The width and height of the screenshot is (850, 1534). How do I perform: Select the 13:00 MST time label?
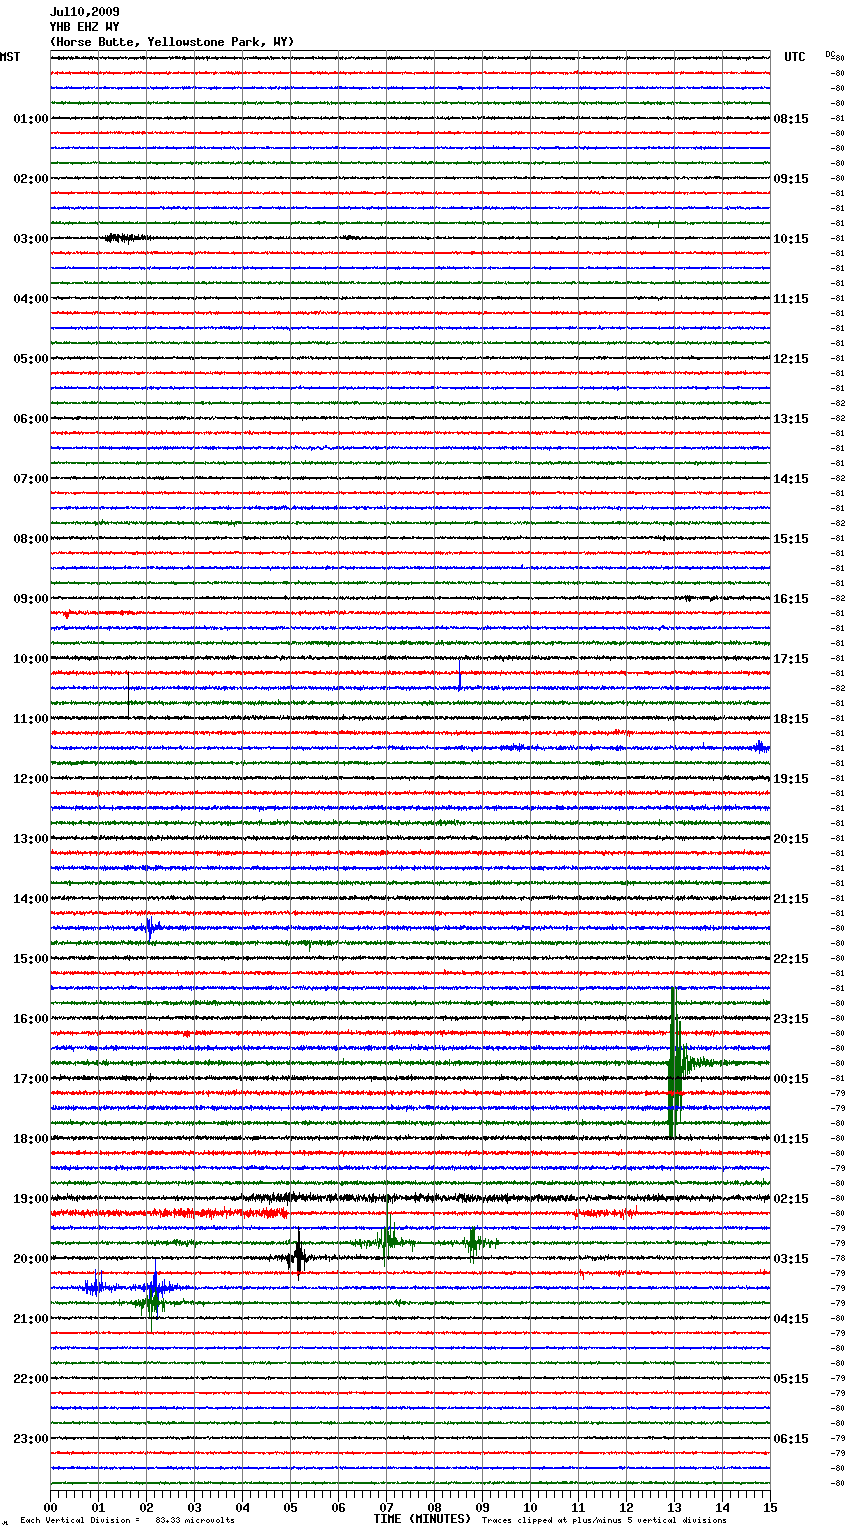tap(31, 839)
